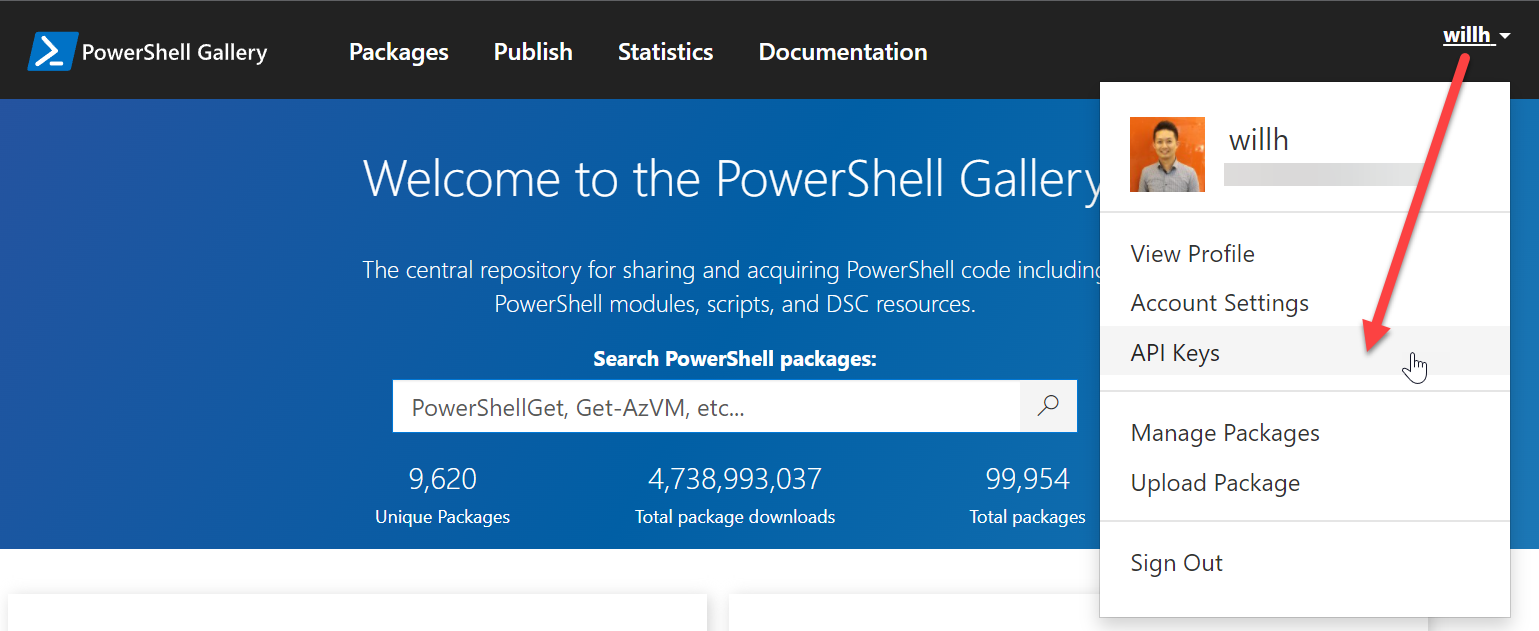Click the PowerShell Gallery logo icon

point(52,51)
